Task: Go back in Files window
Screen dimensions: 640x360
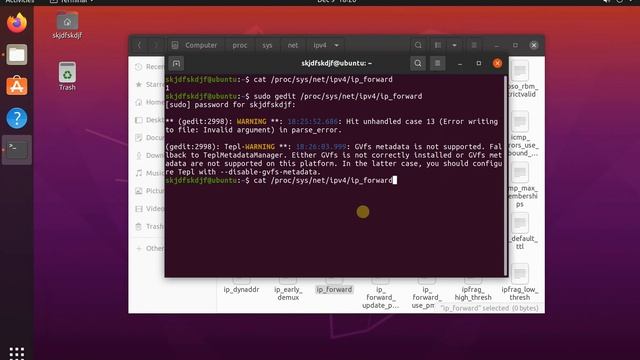Action: point(139,45)
